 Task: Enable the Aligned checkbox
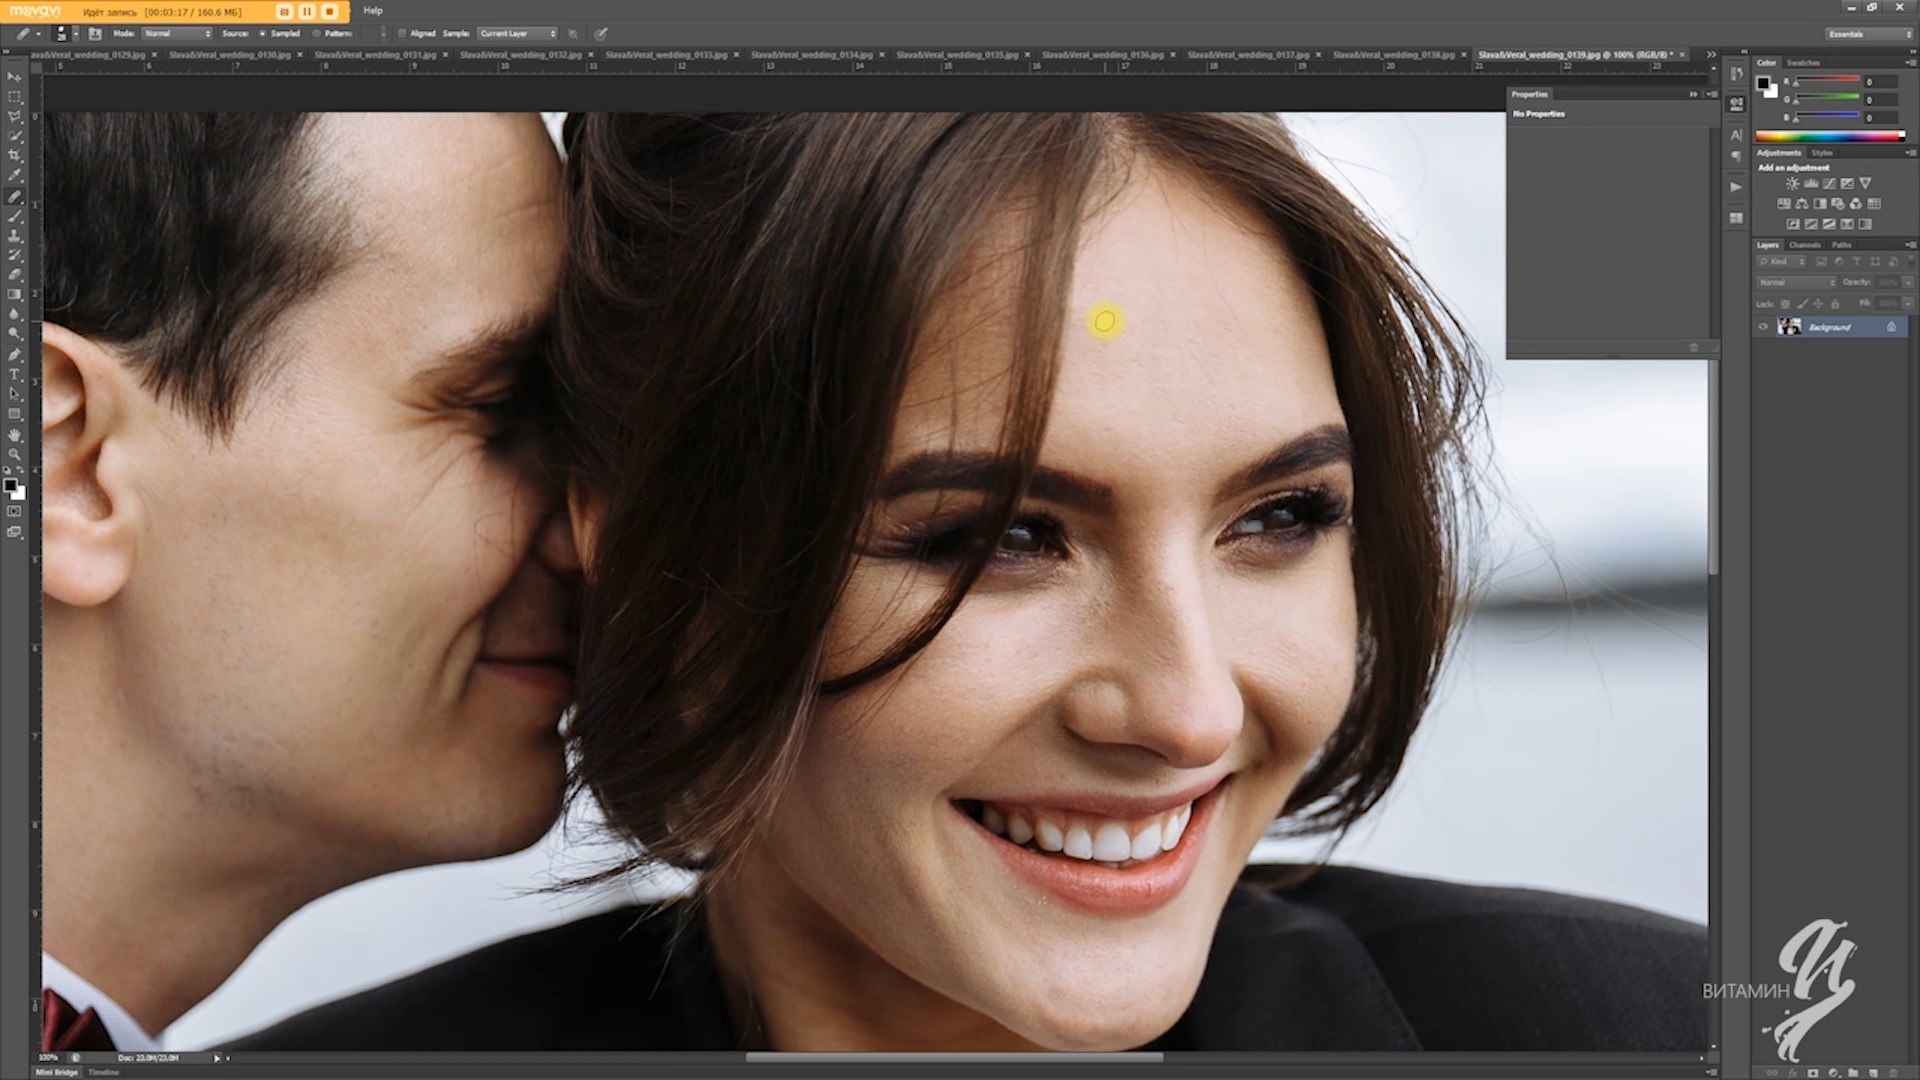(x=402, y=33)
